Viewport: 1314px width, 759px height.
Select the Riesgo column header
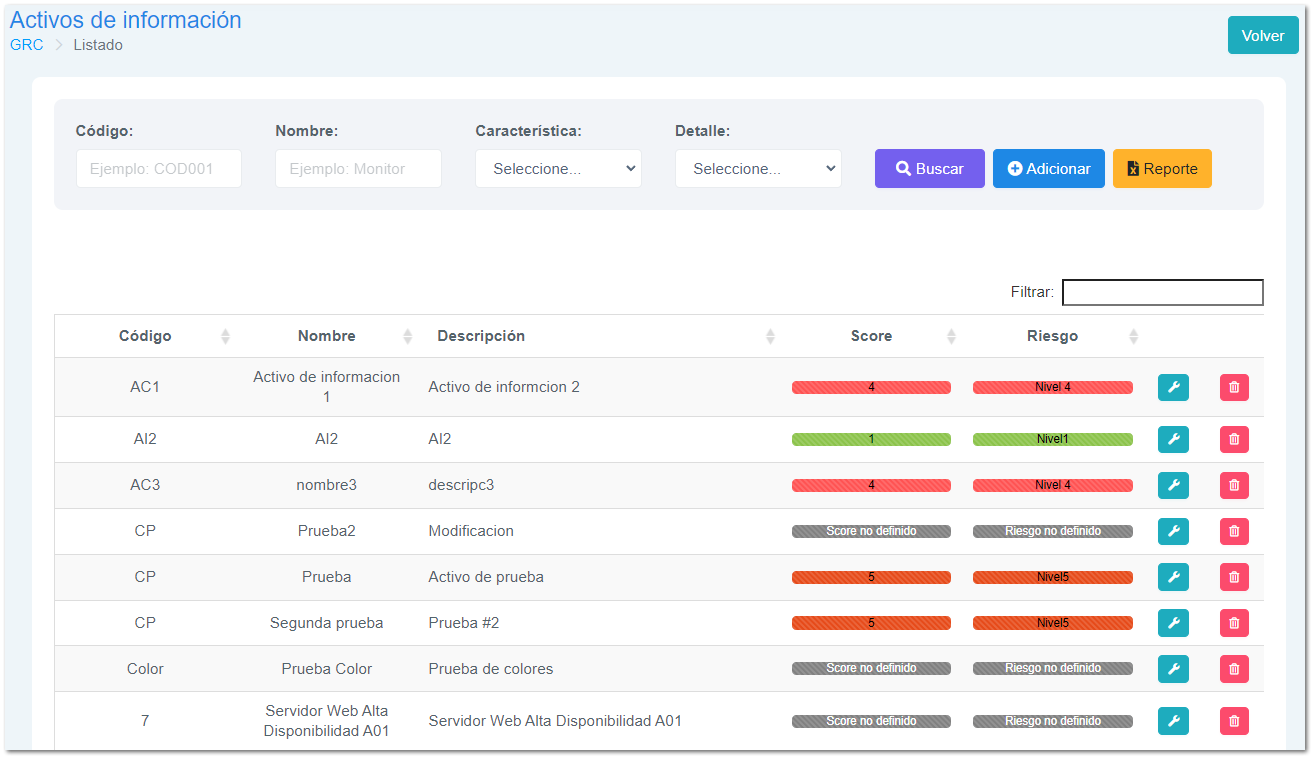coord(1053,336)
